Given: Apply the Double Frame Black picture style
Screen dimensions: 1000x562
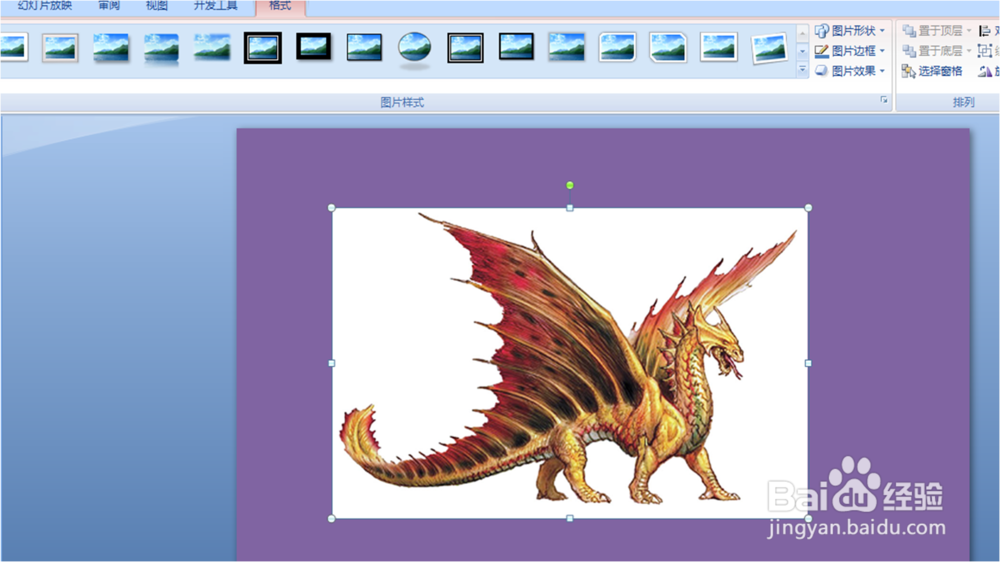Looking at the screenshot, I should (263, 48).
